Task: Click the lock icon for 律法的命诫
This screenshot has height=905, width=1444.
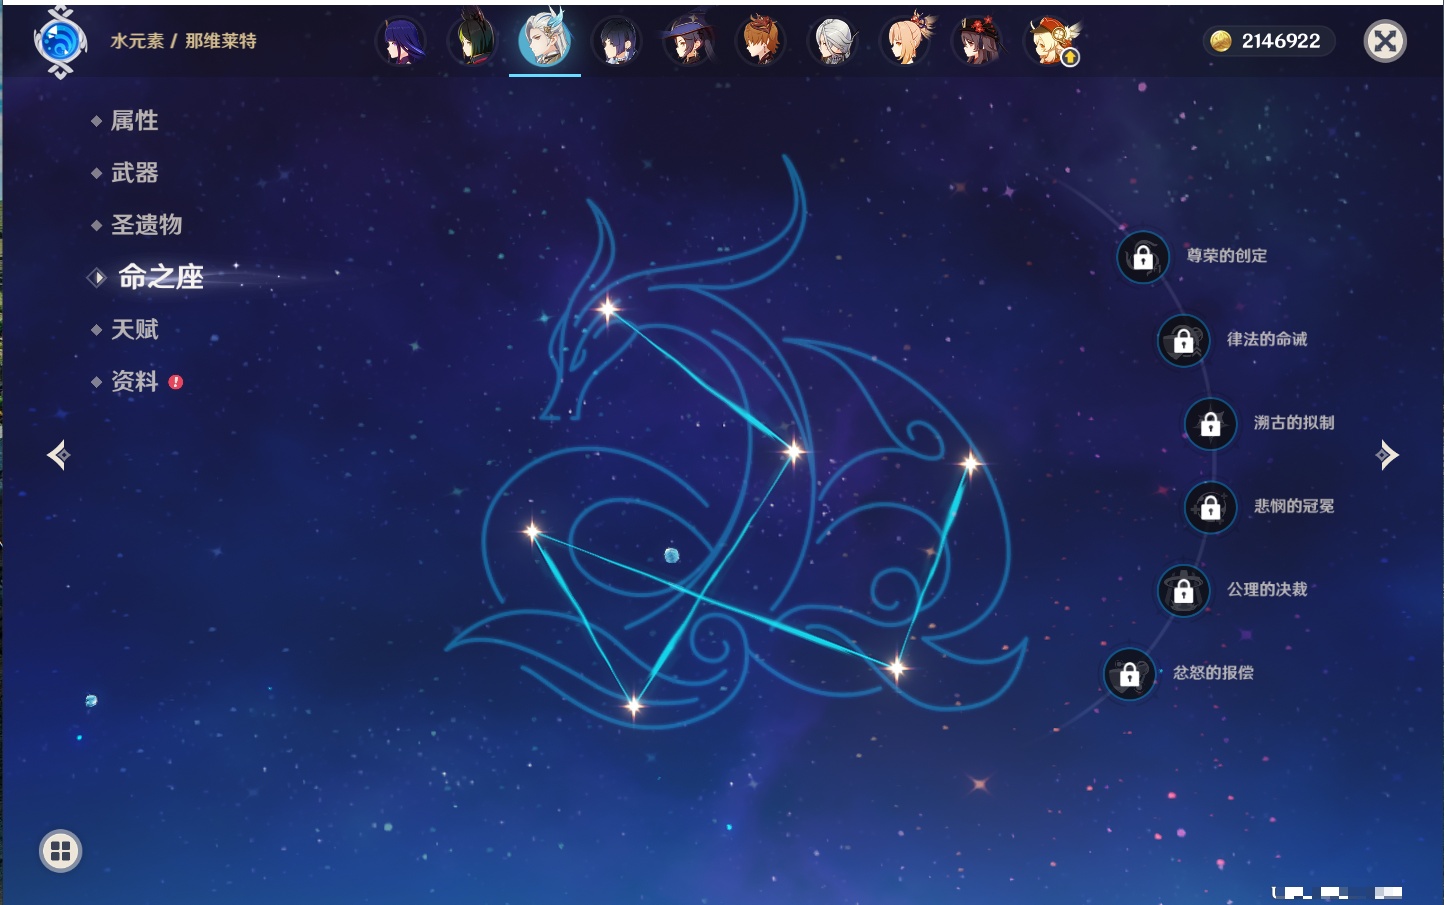Action: coord(1183,340)
